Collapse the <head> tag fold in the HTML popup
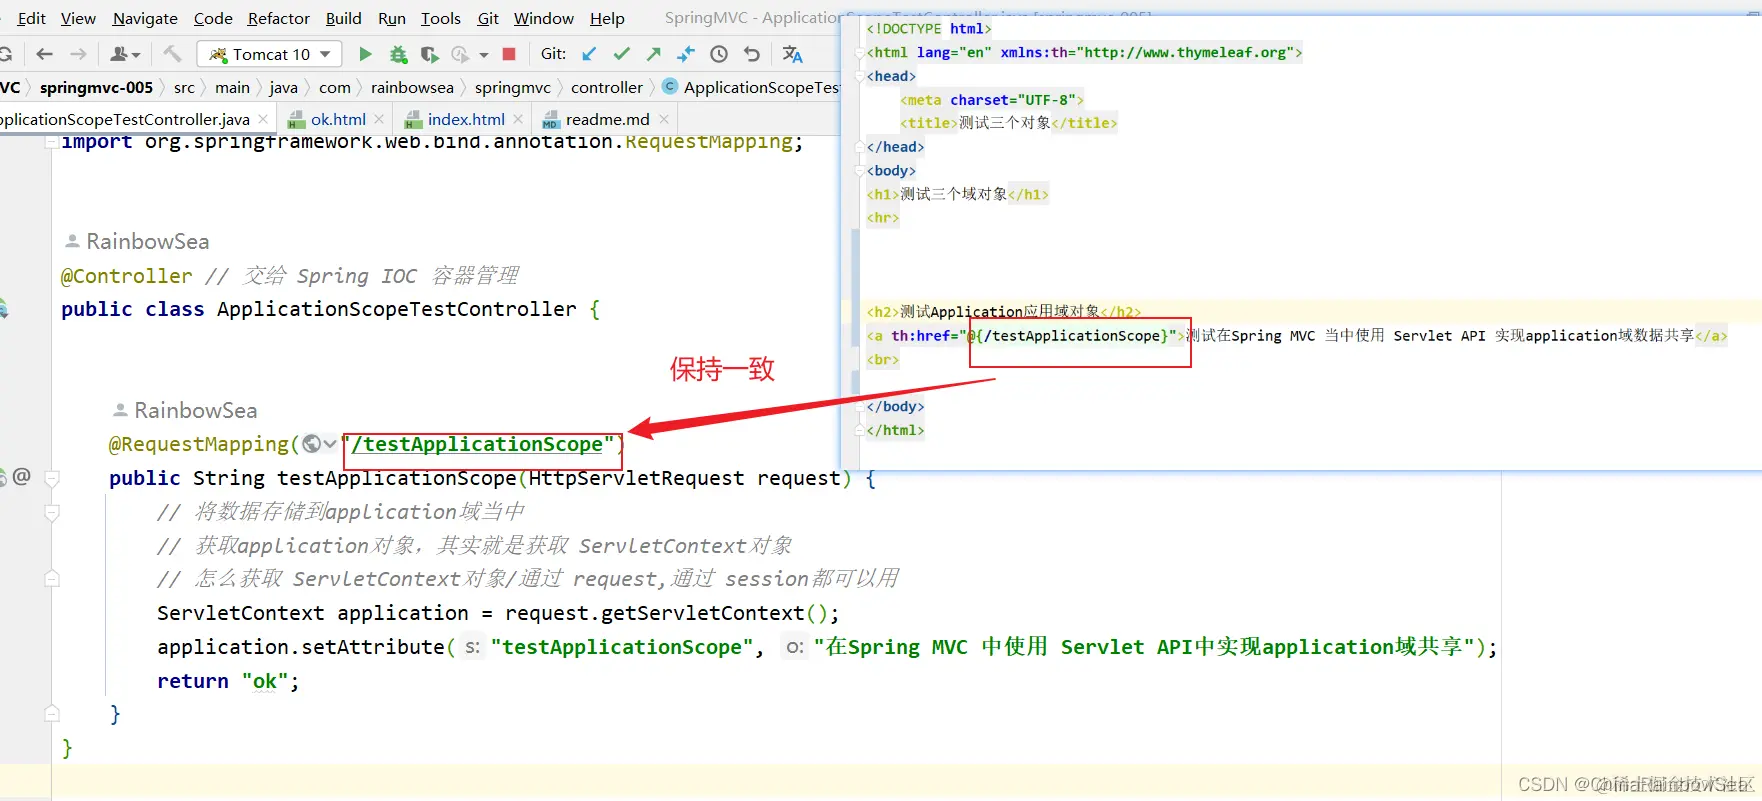Screen dimensions: 1762x801 click(859, 77)
